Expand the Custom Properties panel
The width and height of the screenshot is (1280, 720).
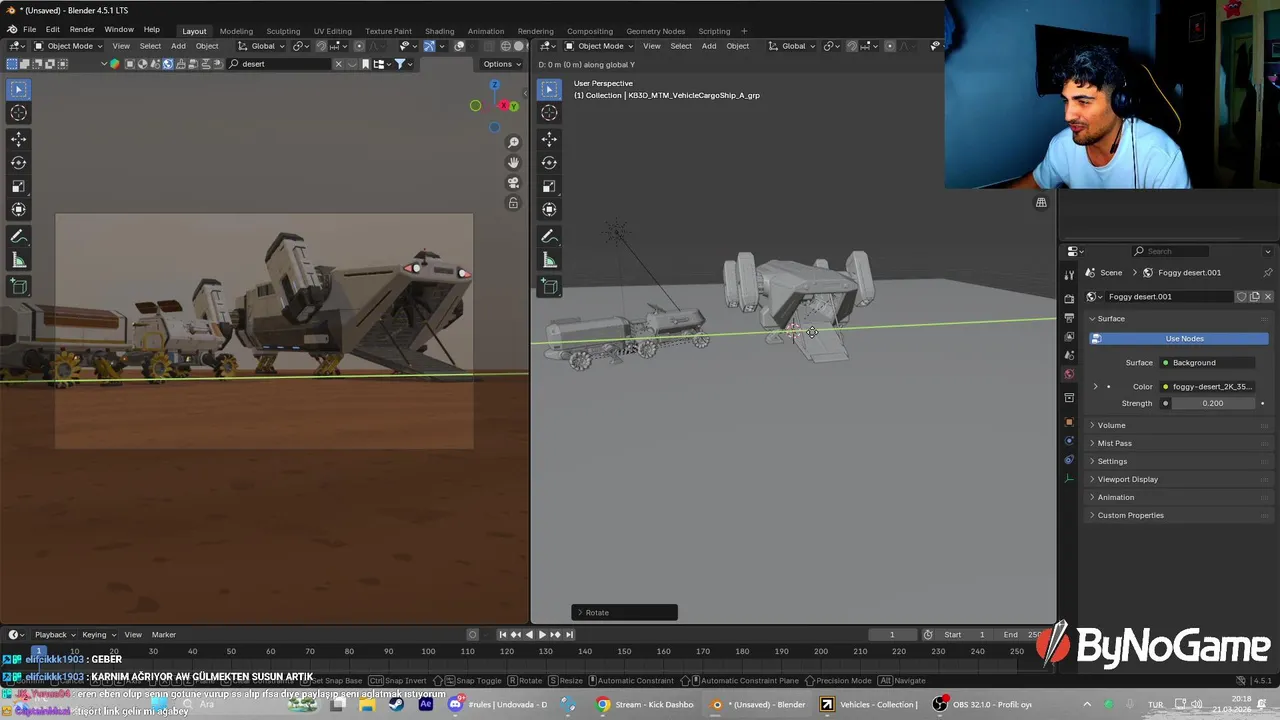pyautogui.click(x=1130, y=515)
